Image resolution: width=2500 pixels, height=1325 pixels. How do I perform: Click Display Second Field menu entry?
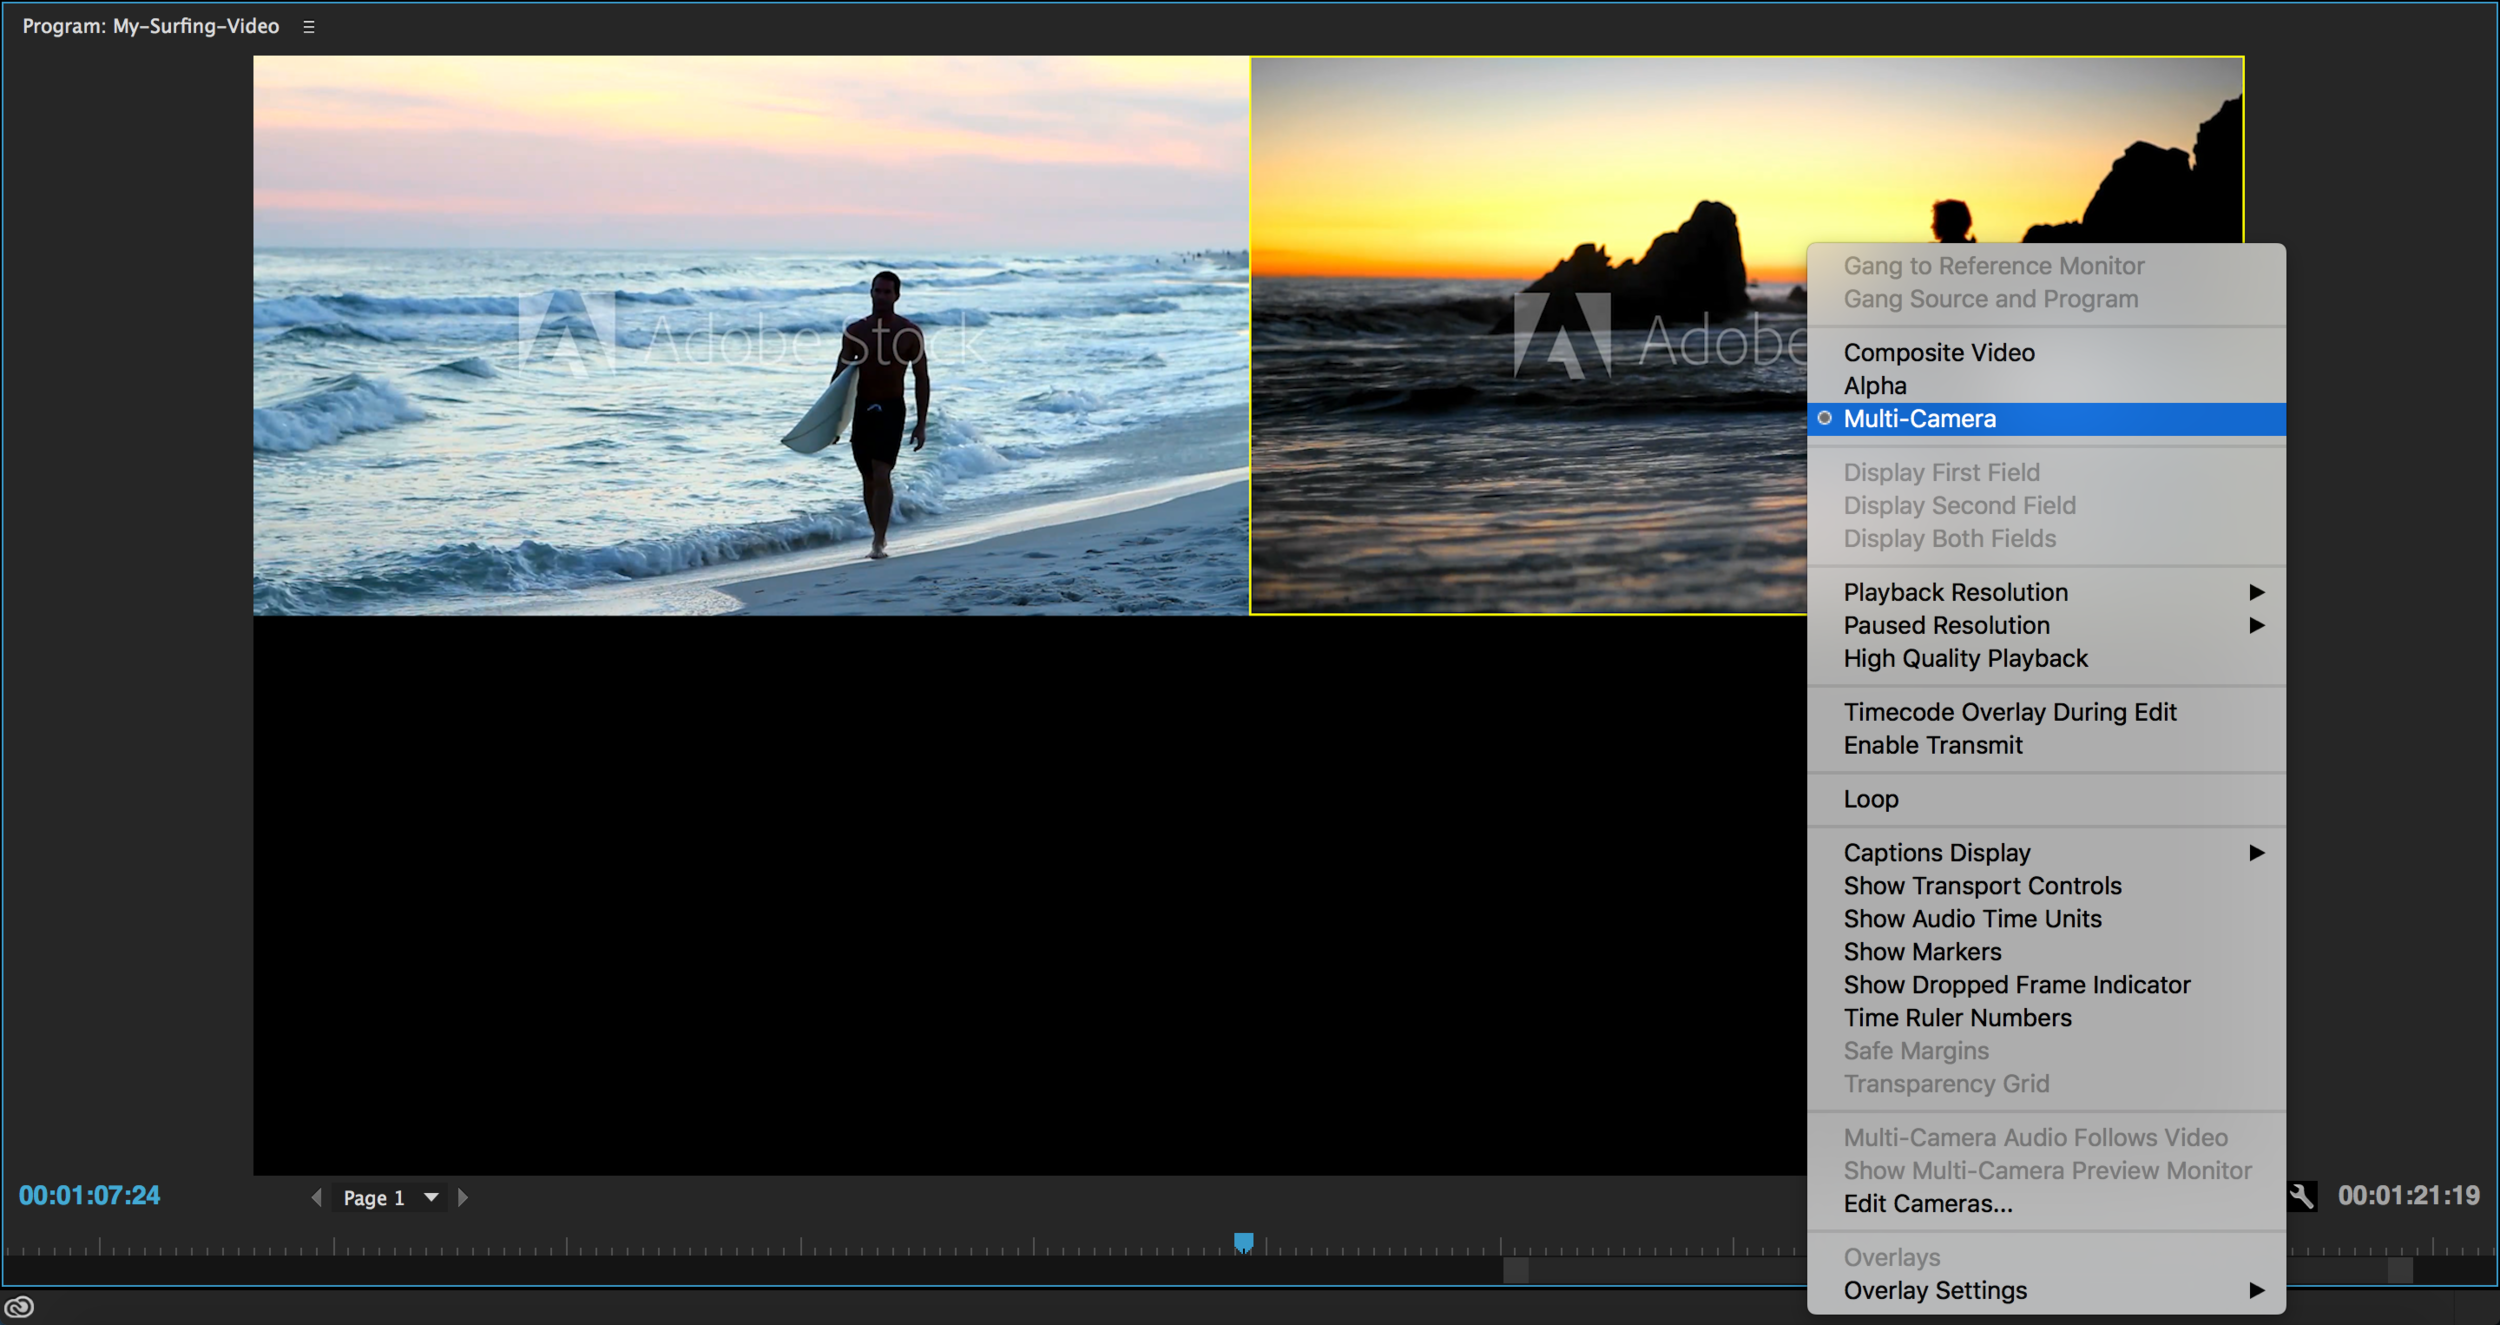(2046, 505)
